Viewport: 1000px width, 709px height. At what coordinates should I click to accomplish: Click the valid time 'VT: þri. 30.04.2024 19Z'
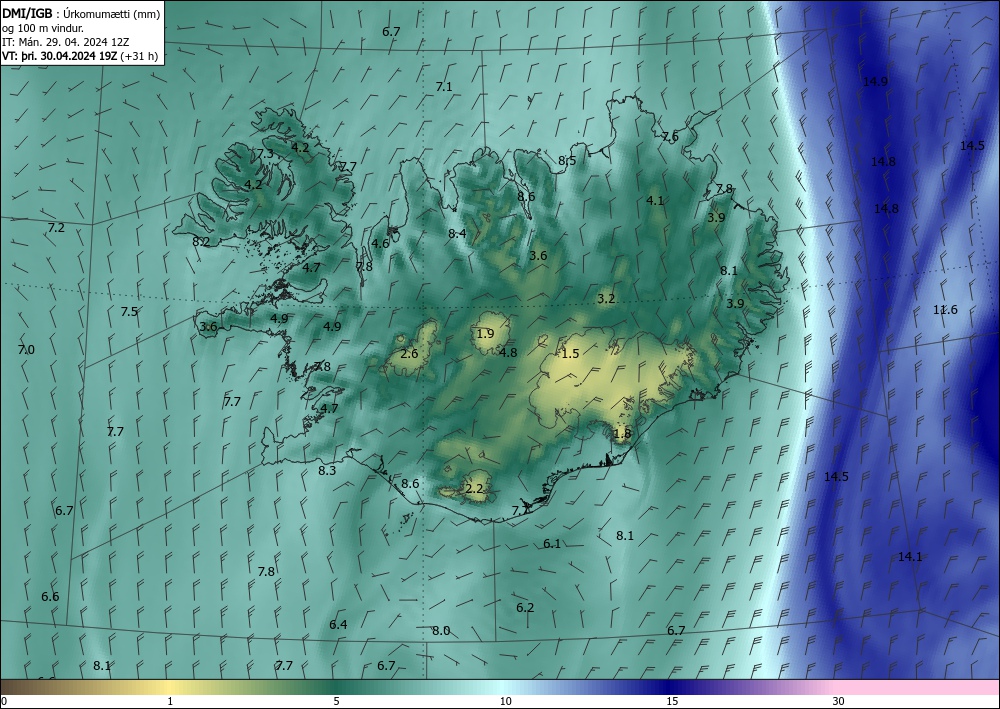point(60,55)
